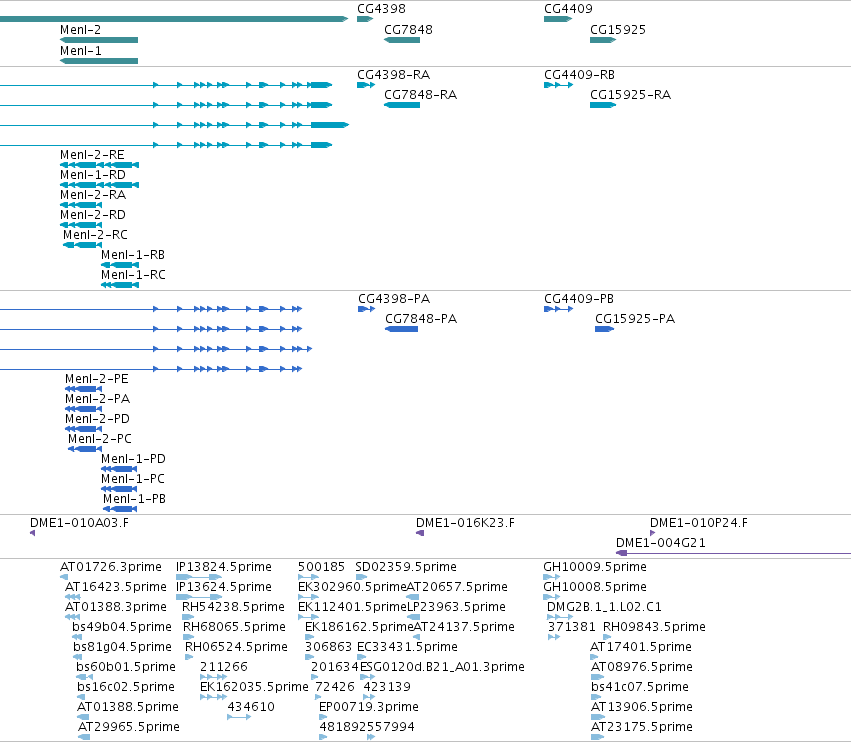Image resolution: width=851 pixels, height=742 pixels.
Task: Click the Menl-2-PC protein feature
Action: coord(85,449)
